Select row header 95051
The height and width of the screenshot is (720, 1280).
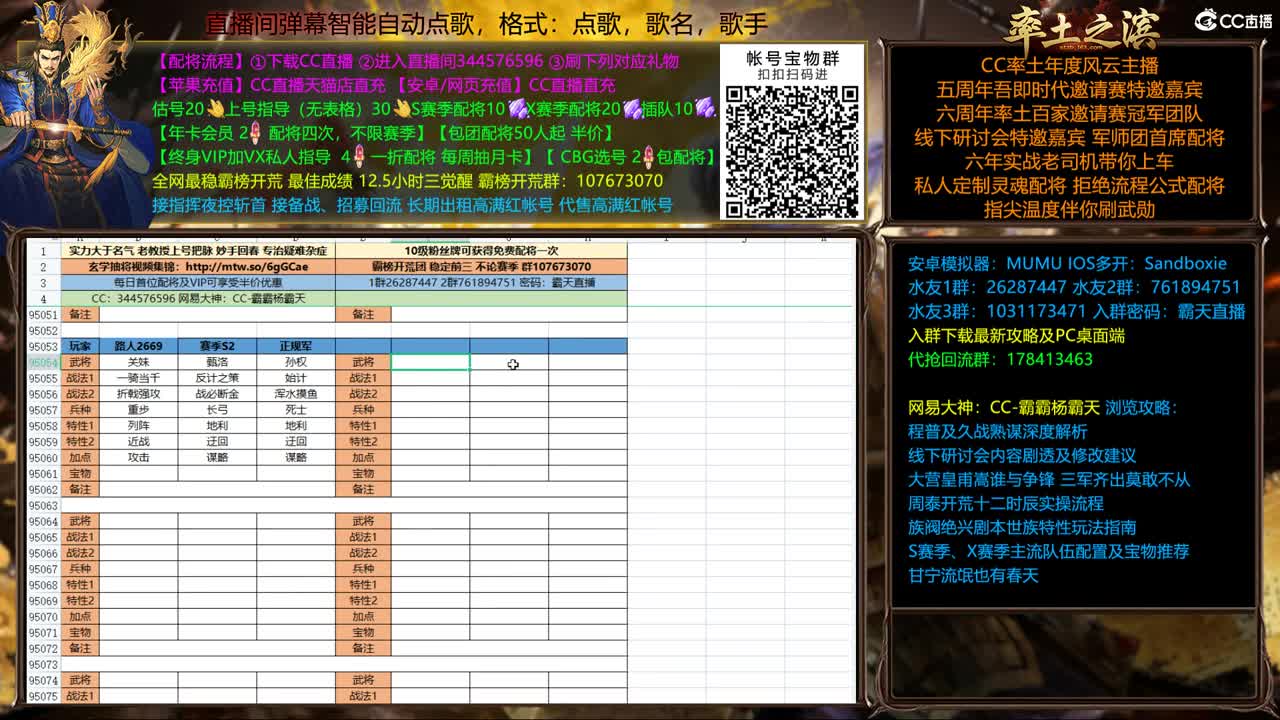[43, 314]
